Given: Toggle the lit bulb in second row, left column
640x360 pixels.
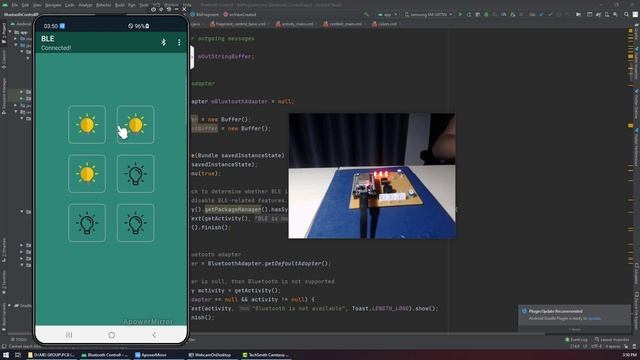Looking at the screenshot, I should tap(87, 174).
